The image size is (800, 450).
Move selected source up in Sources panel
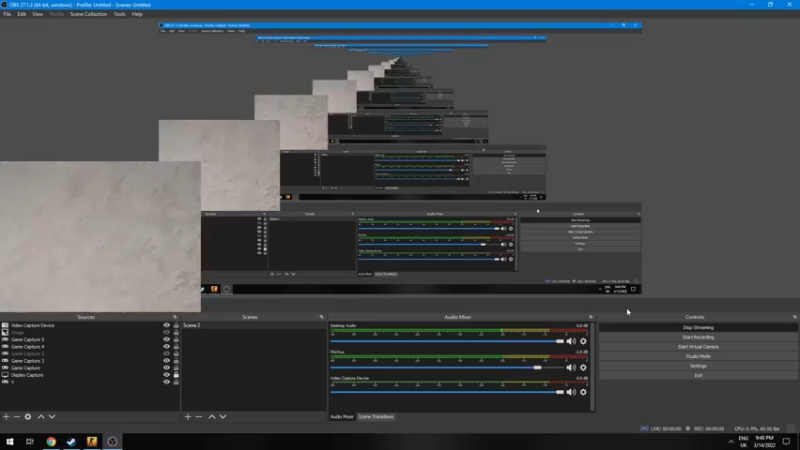pyautogui.click(x=41, y=417)
